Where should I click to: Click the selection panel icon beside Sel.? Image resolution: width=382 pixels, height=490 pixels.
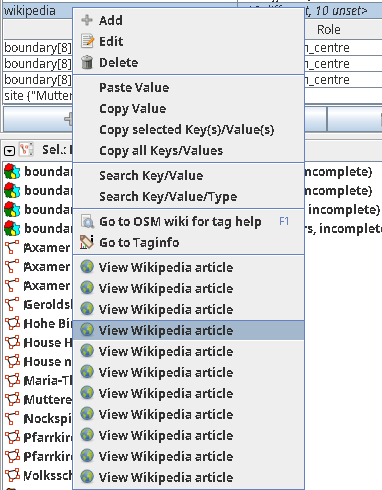click(x=26, y=150)
